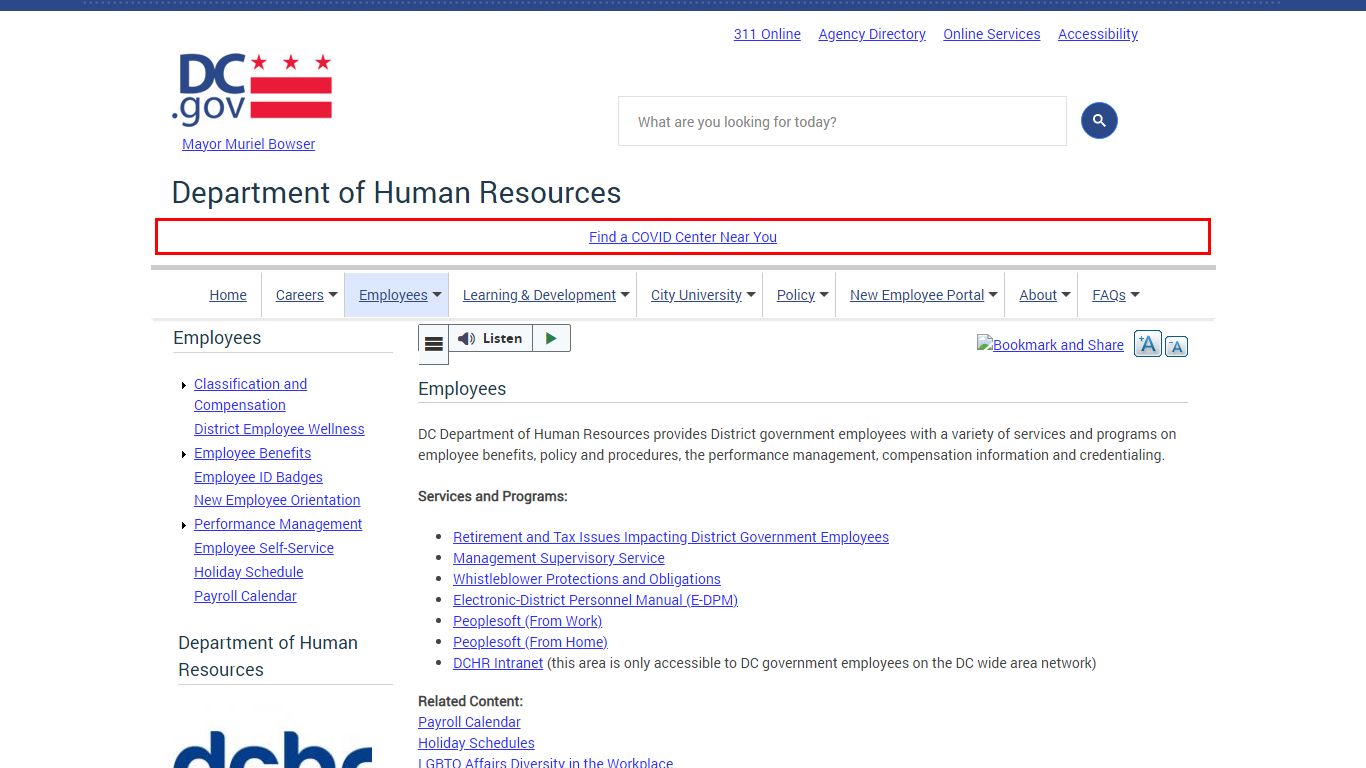Open Whistleblower Protections and Obligations link
Screen dimensions: 1366x768
click(587, 579)
